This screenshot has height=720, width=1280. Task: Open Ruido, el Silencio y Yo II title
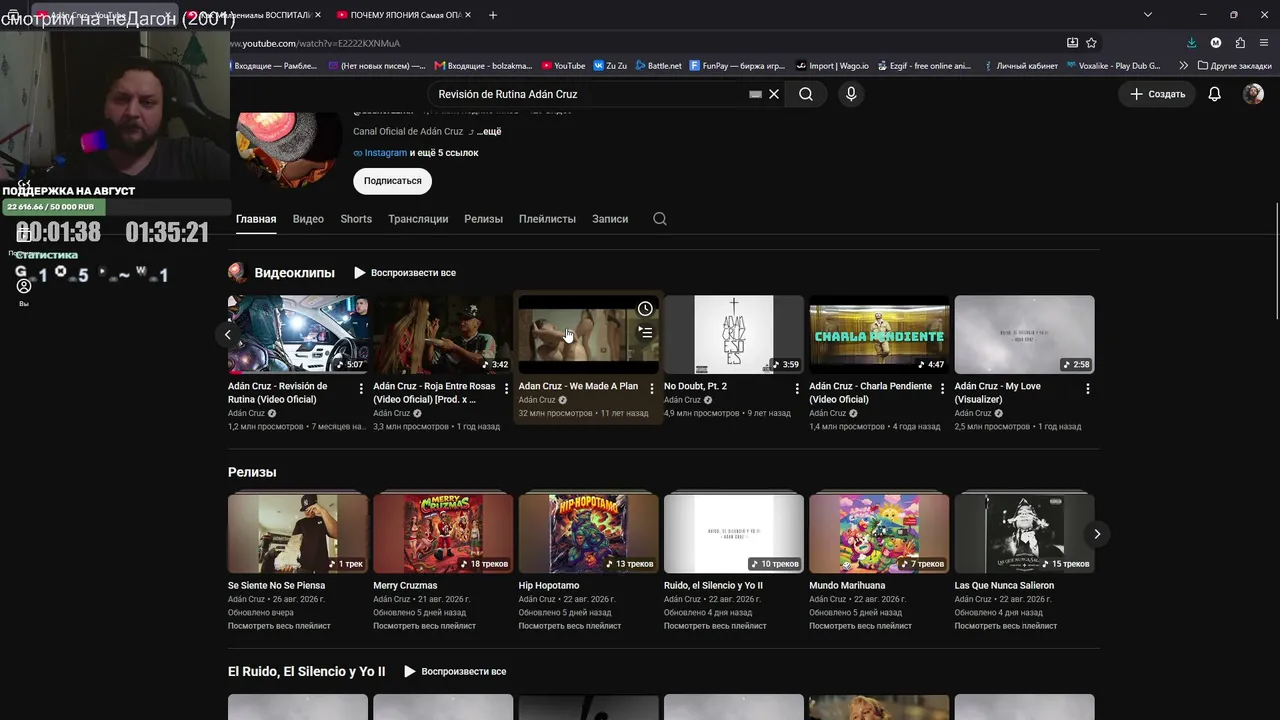(x=713, y=586)
